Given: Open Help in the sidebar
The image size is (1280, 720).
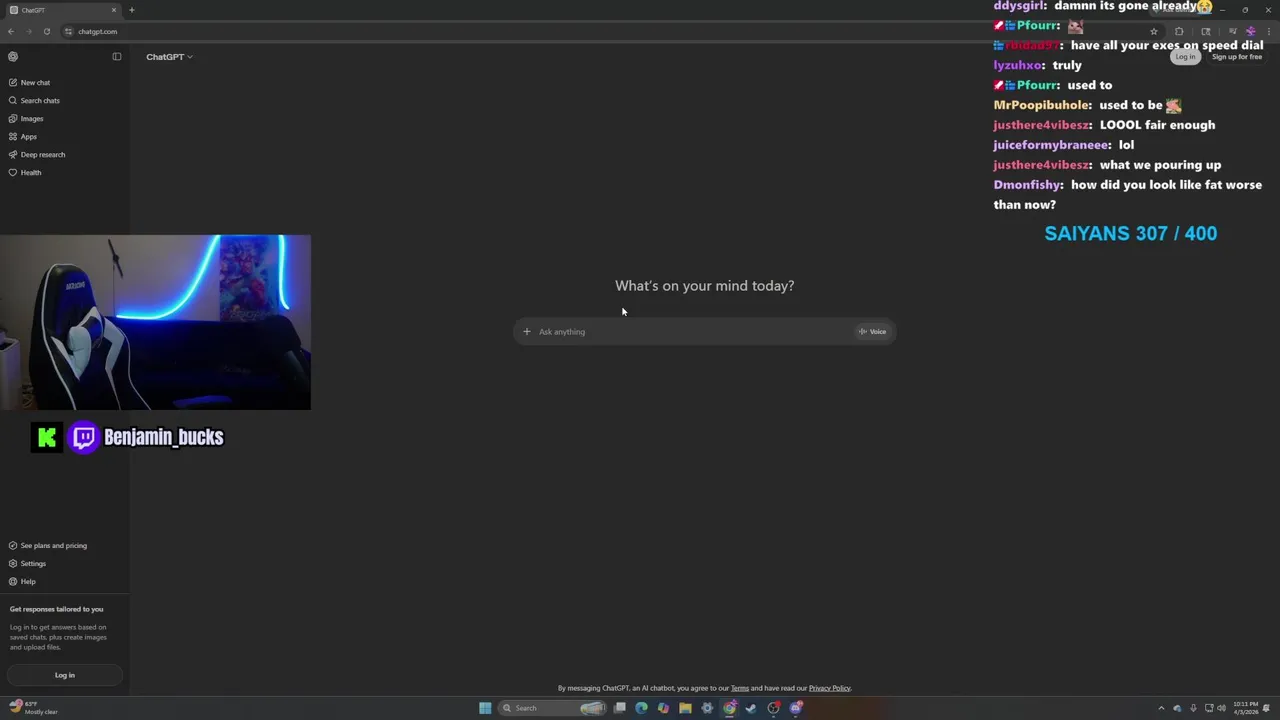Looking at the screenshot, I should tap(22, 581).
